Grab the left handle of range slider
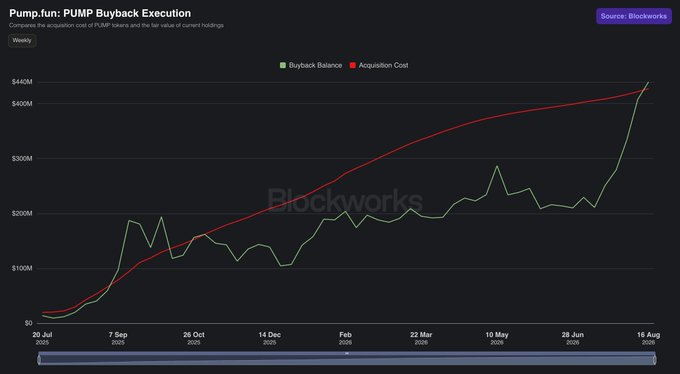The width and height of the screenshot is (680, 374). (39, 359)
